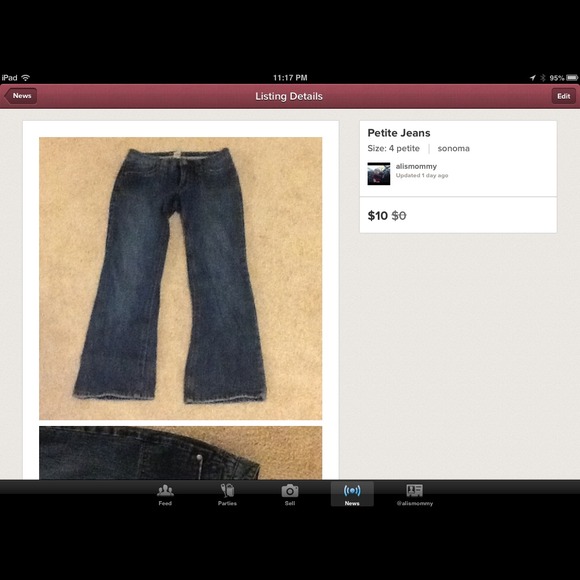Image resolution: width=580 pixels, height=580 pixels.
Task: Open the @alismommy profile tab icon
Action: 414,490
